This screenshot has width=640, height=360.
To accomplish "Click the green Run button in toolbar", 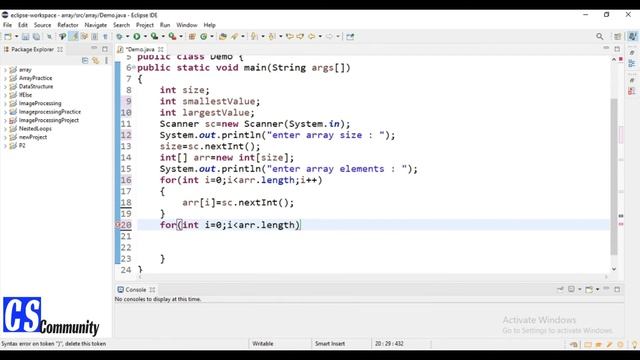I will [137, 37].
